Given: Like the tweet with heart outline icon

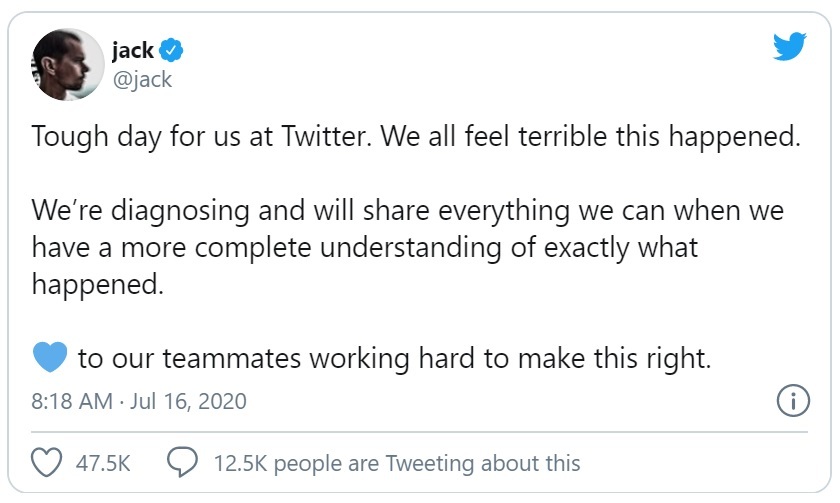Looking at the screenshot, I should (x=47, y=463).
